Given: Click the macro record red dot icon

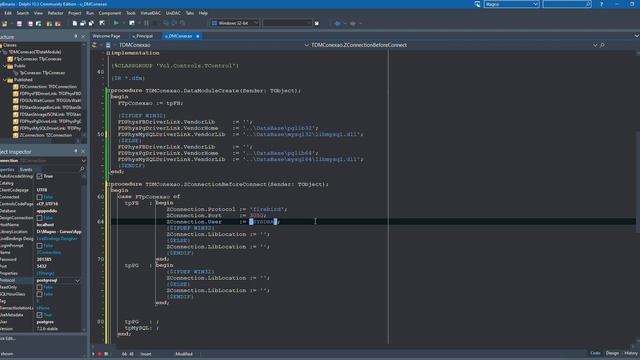Looking at the screenshot, I should coord(100,354).
